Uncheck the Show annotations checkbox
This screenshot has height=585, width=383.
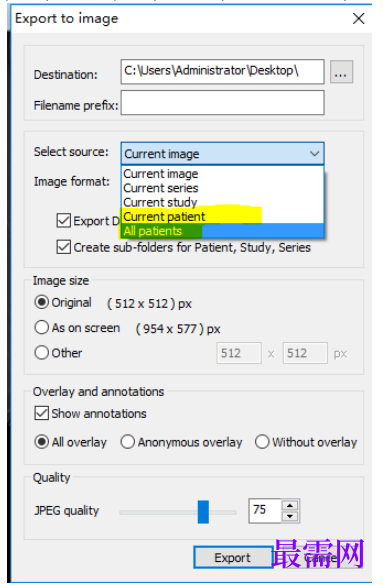[x=41, y=413]
